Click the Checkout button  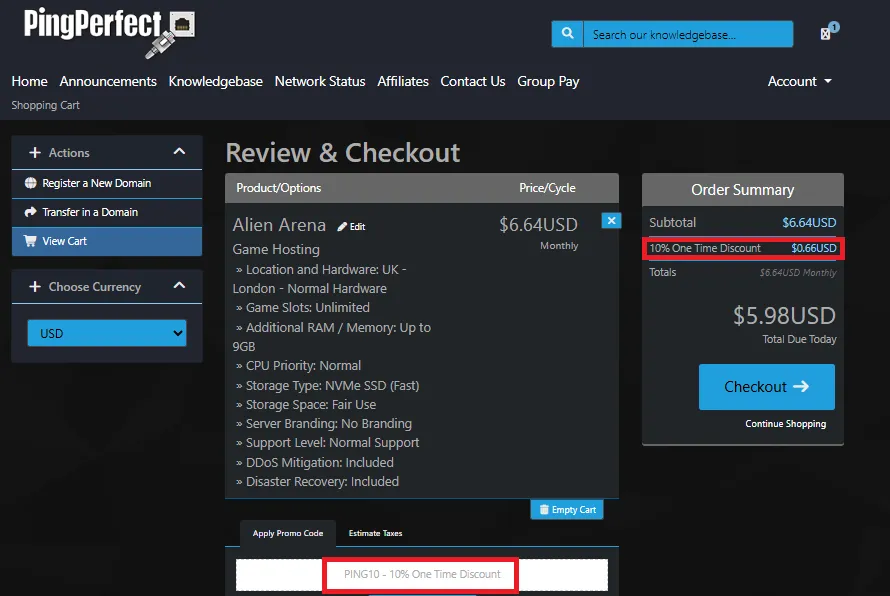point(767,387)
